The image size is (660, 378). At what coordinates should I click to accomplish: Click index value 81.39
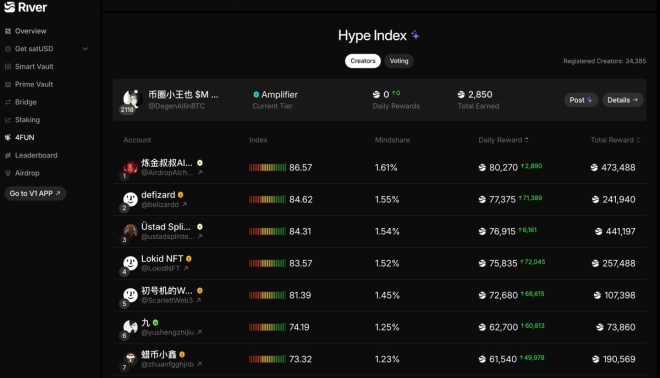point(300,295)
